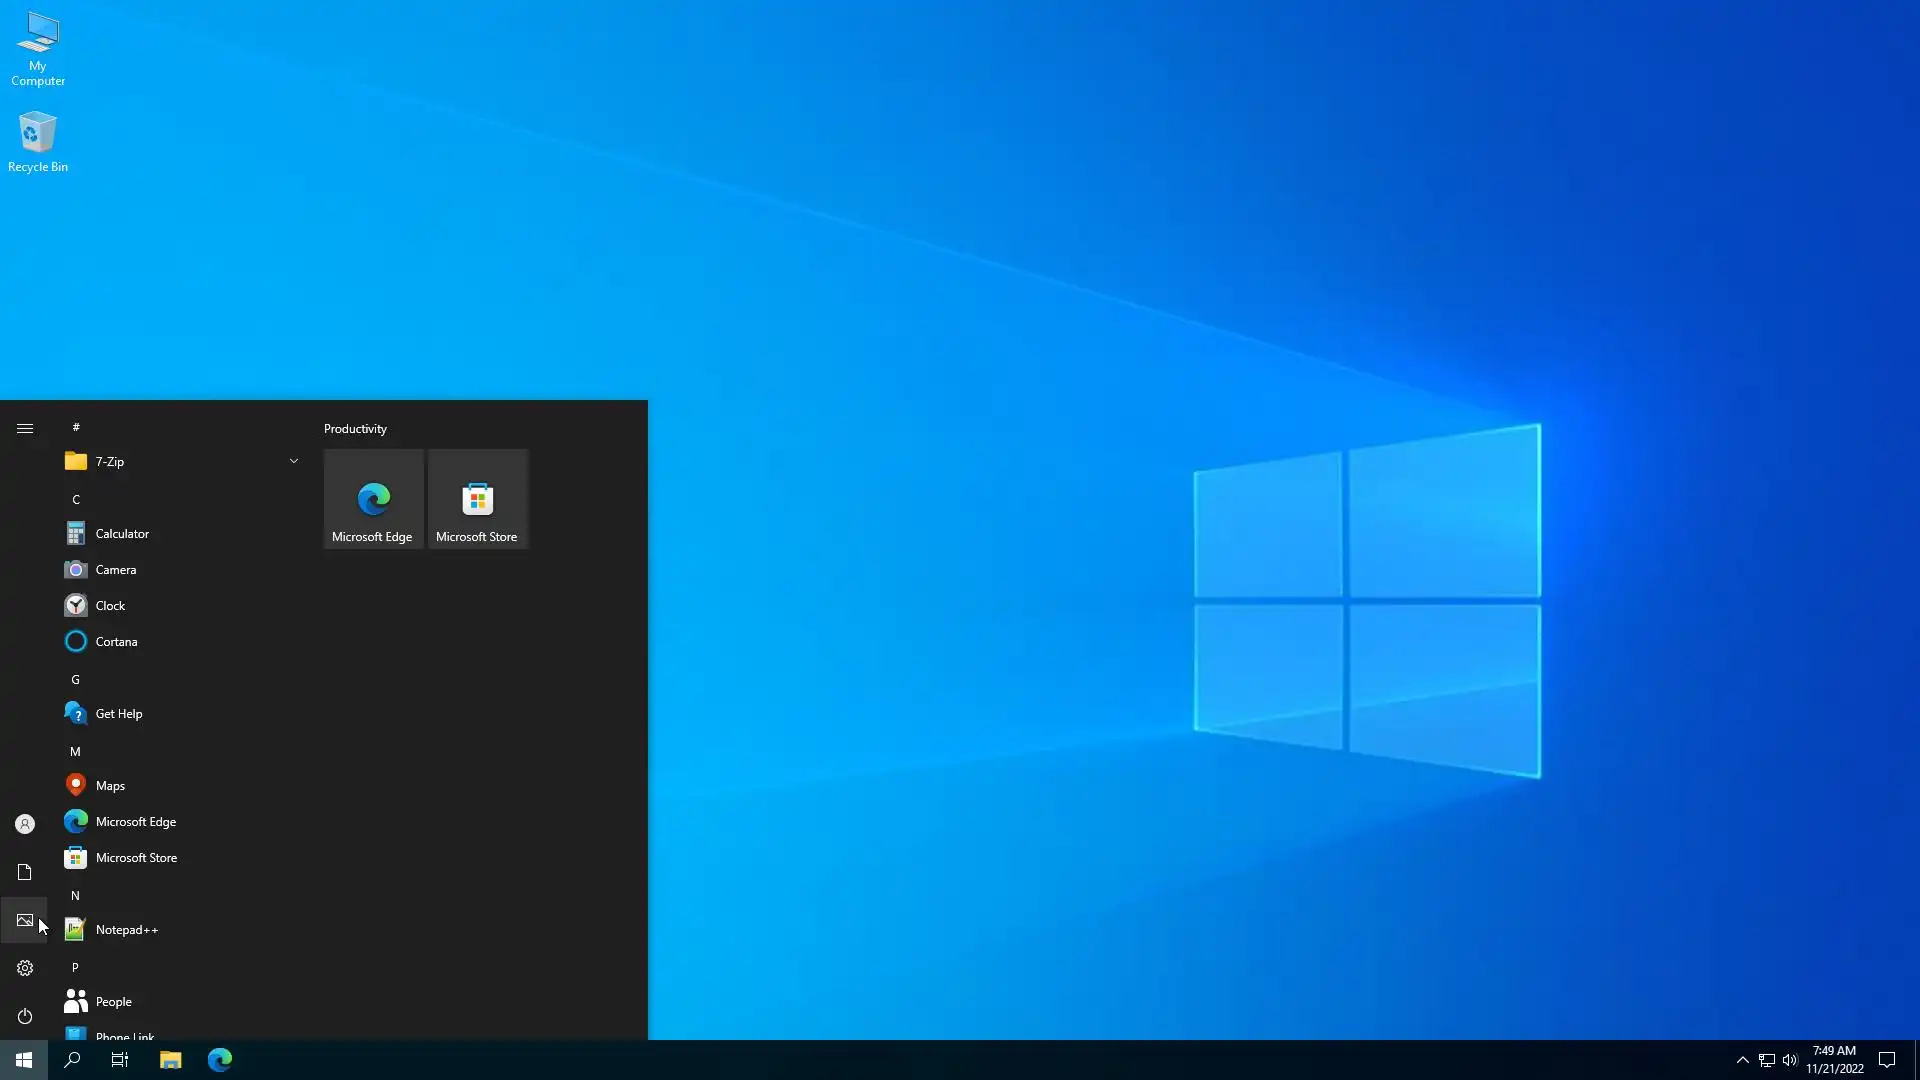Launch Calculator from the app list

tap(122, 534)
